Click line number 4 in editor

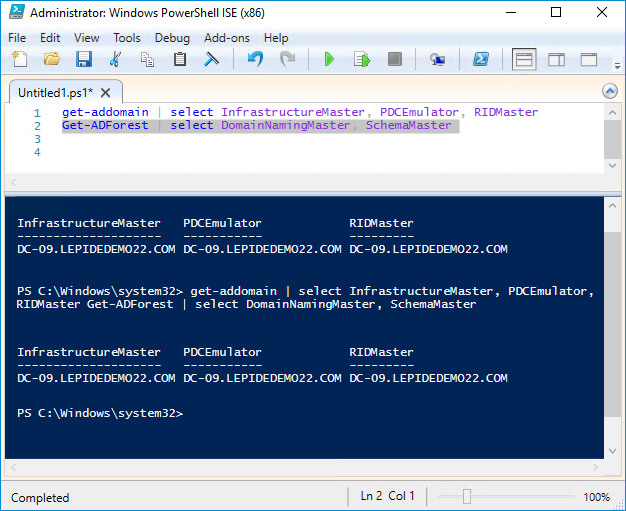(x=37, y=152)
